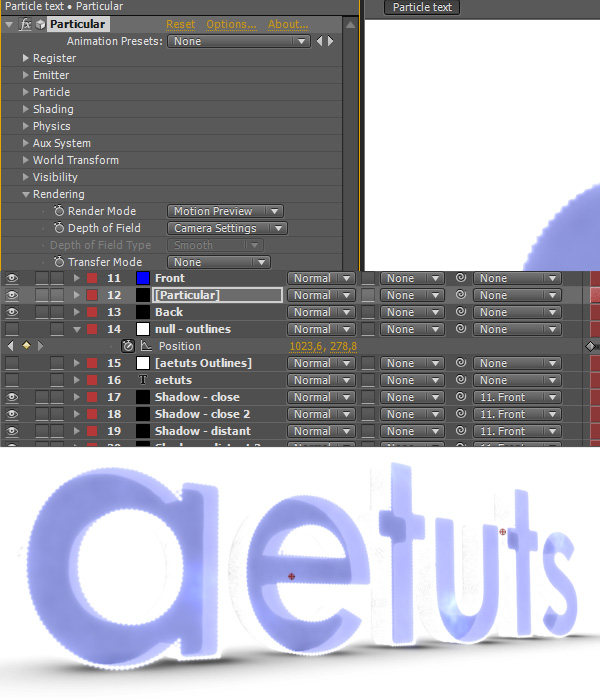Expand the Particle group

coord(25,92)
